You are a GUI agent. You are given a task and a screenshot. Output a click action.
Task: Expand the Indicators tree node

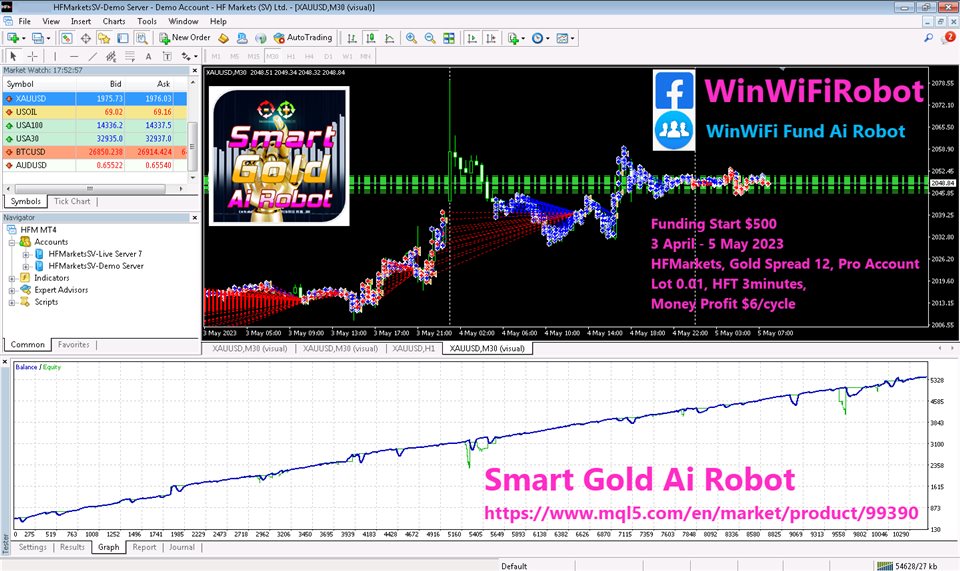point(12,278)
